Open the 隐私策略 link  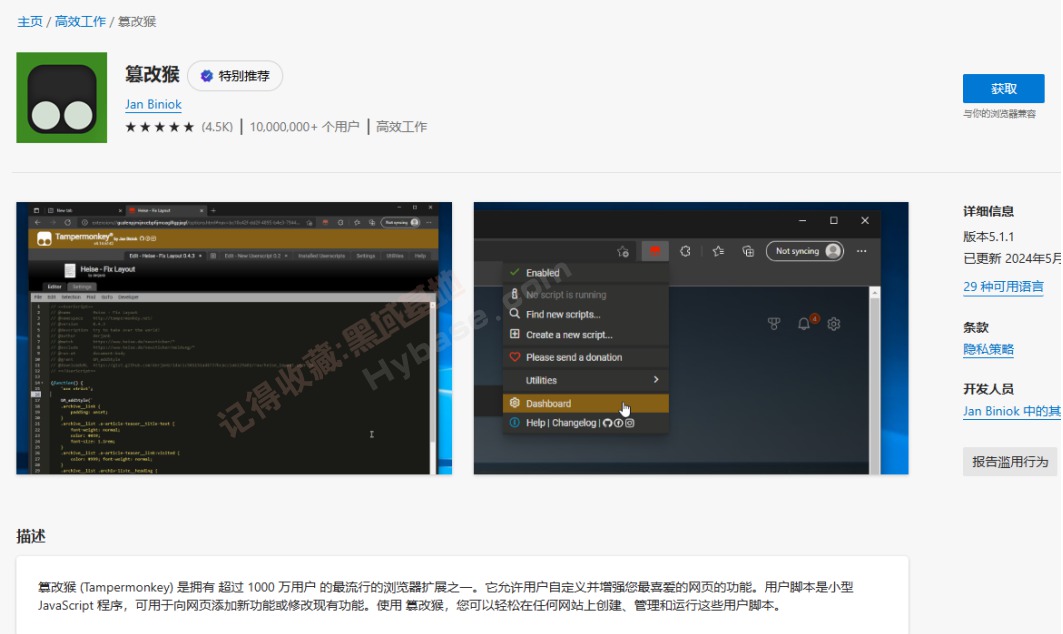click(x=988, y=349)
